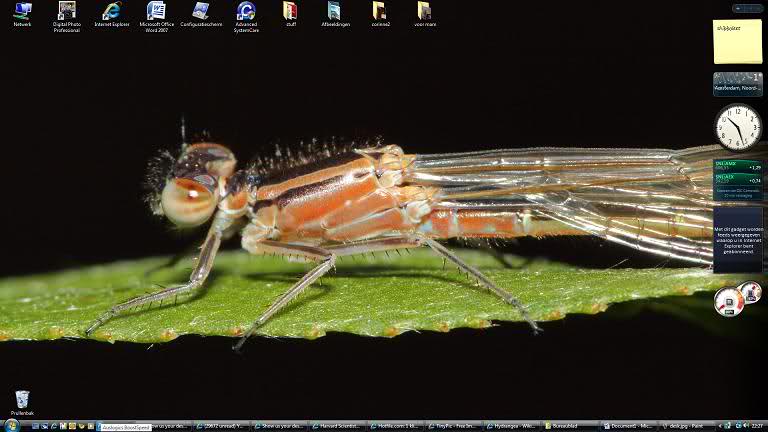Click the Internet Explorer quick launch icon
Viewport: 768px width, 432px height.
pyautogui.click(x=54, y=427)
